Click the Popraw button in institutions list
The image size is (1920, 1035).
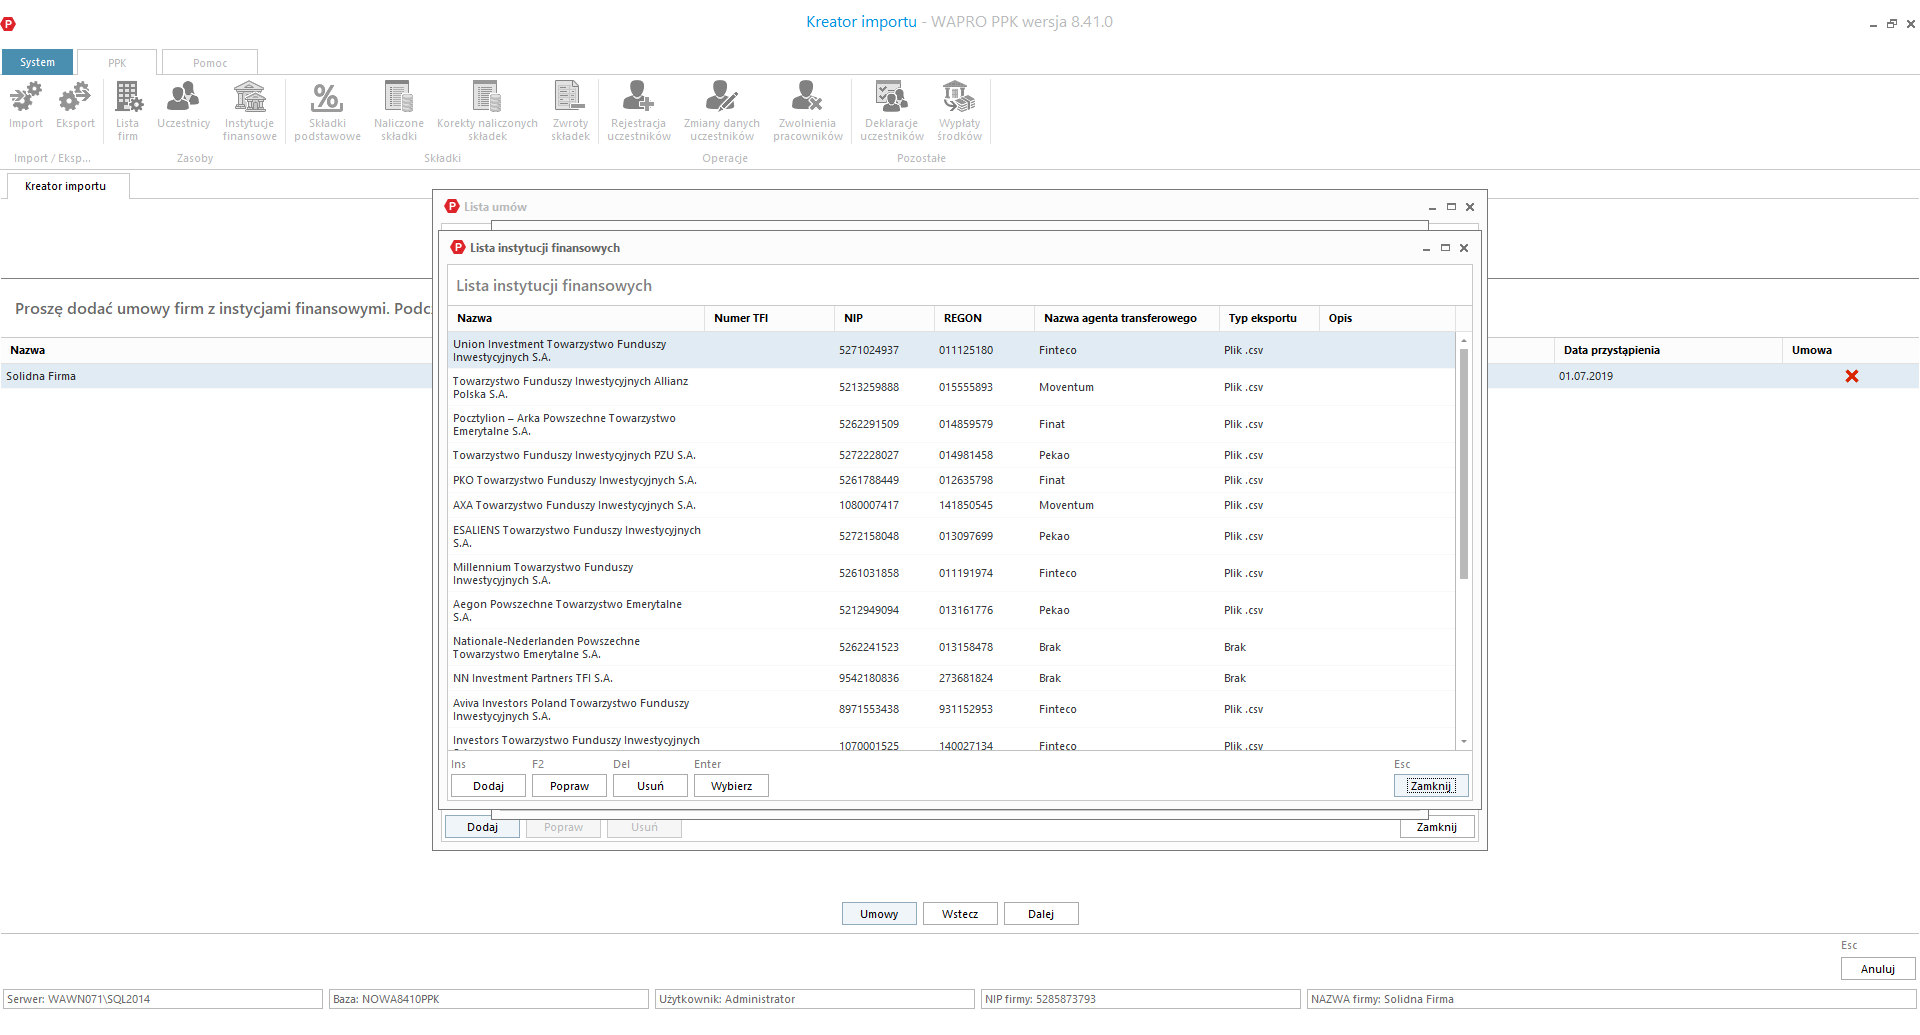(569, 786)
